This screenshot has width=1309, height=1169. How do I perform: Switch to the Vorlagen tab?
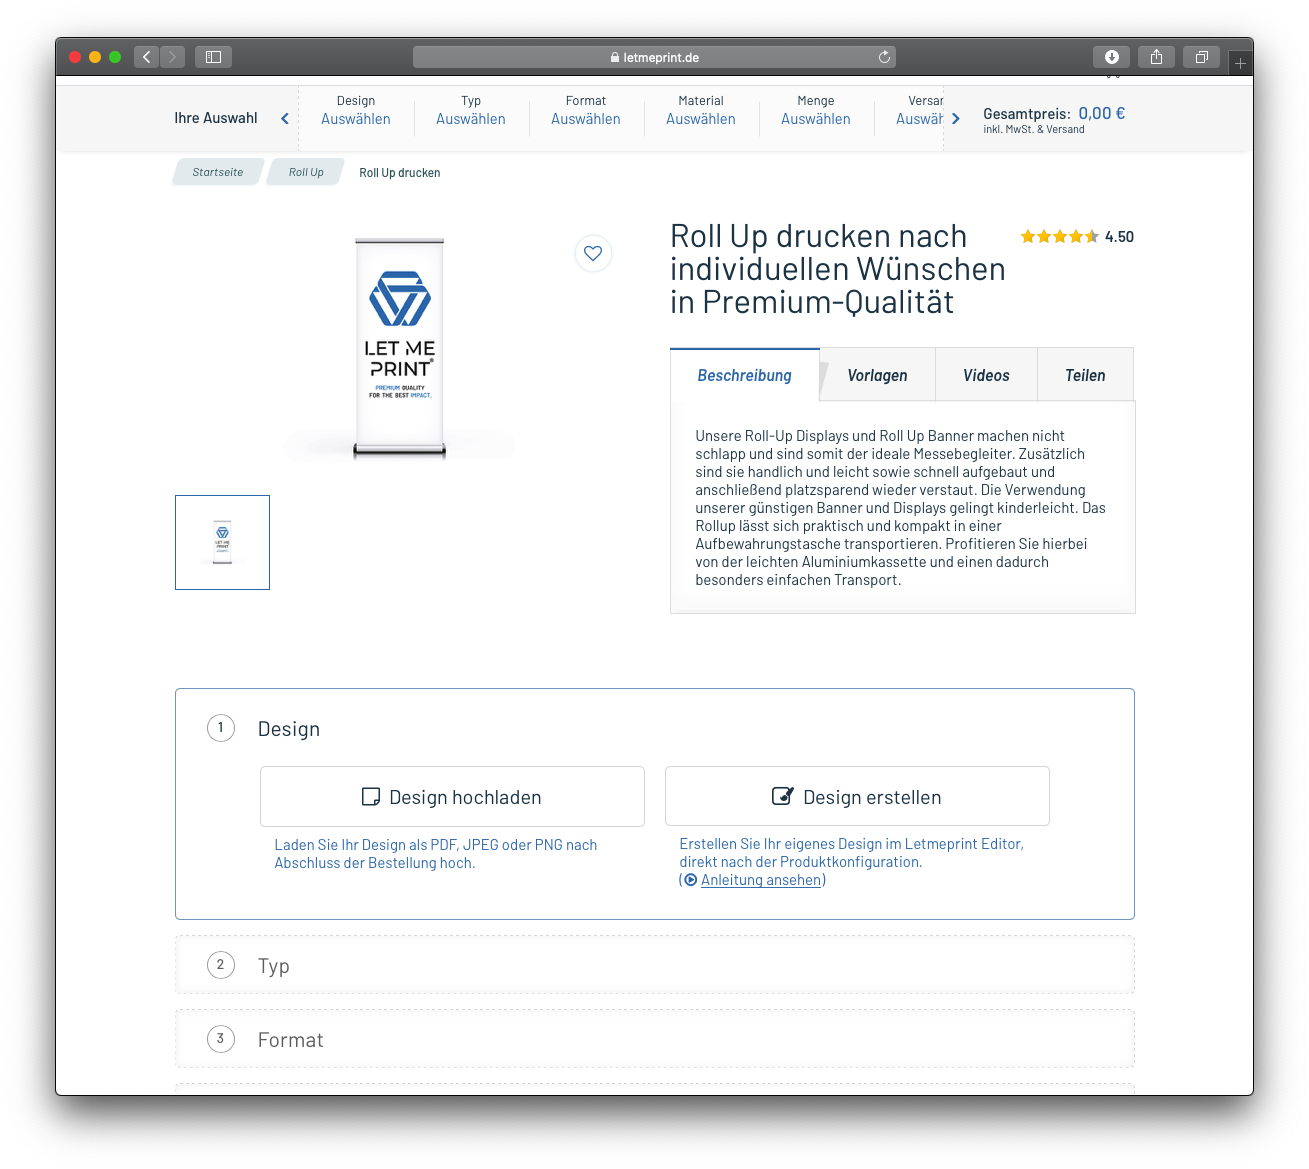tap(878, 375)
